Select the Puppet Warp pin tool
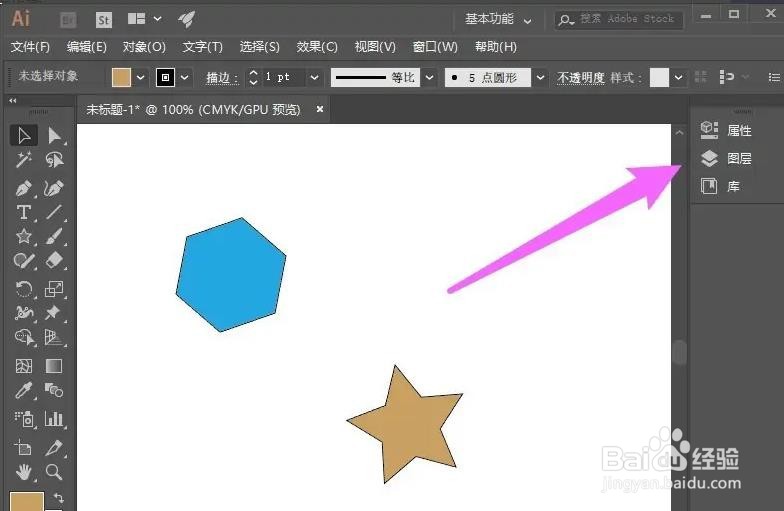784x511 pixels. (x=54, y=313)
